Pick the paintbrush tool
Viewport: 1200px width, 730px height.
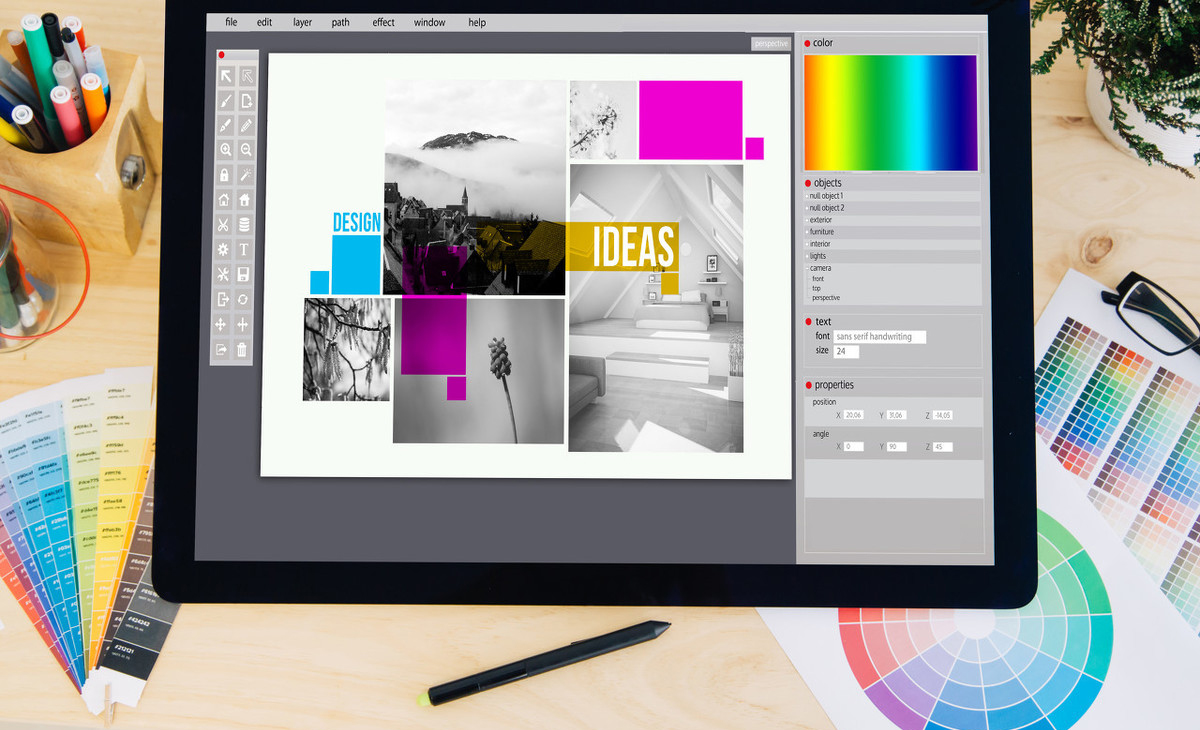(224, 101)
